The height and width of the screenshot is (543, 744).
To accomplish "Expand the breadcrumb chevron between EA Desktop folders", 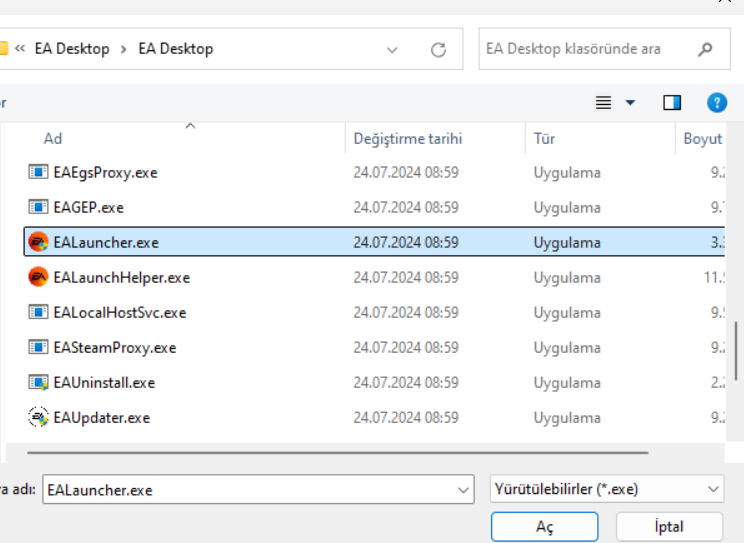I will pos(123,49).
